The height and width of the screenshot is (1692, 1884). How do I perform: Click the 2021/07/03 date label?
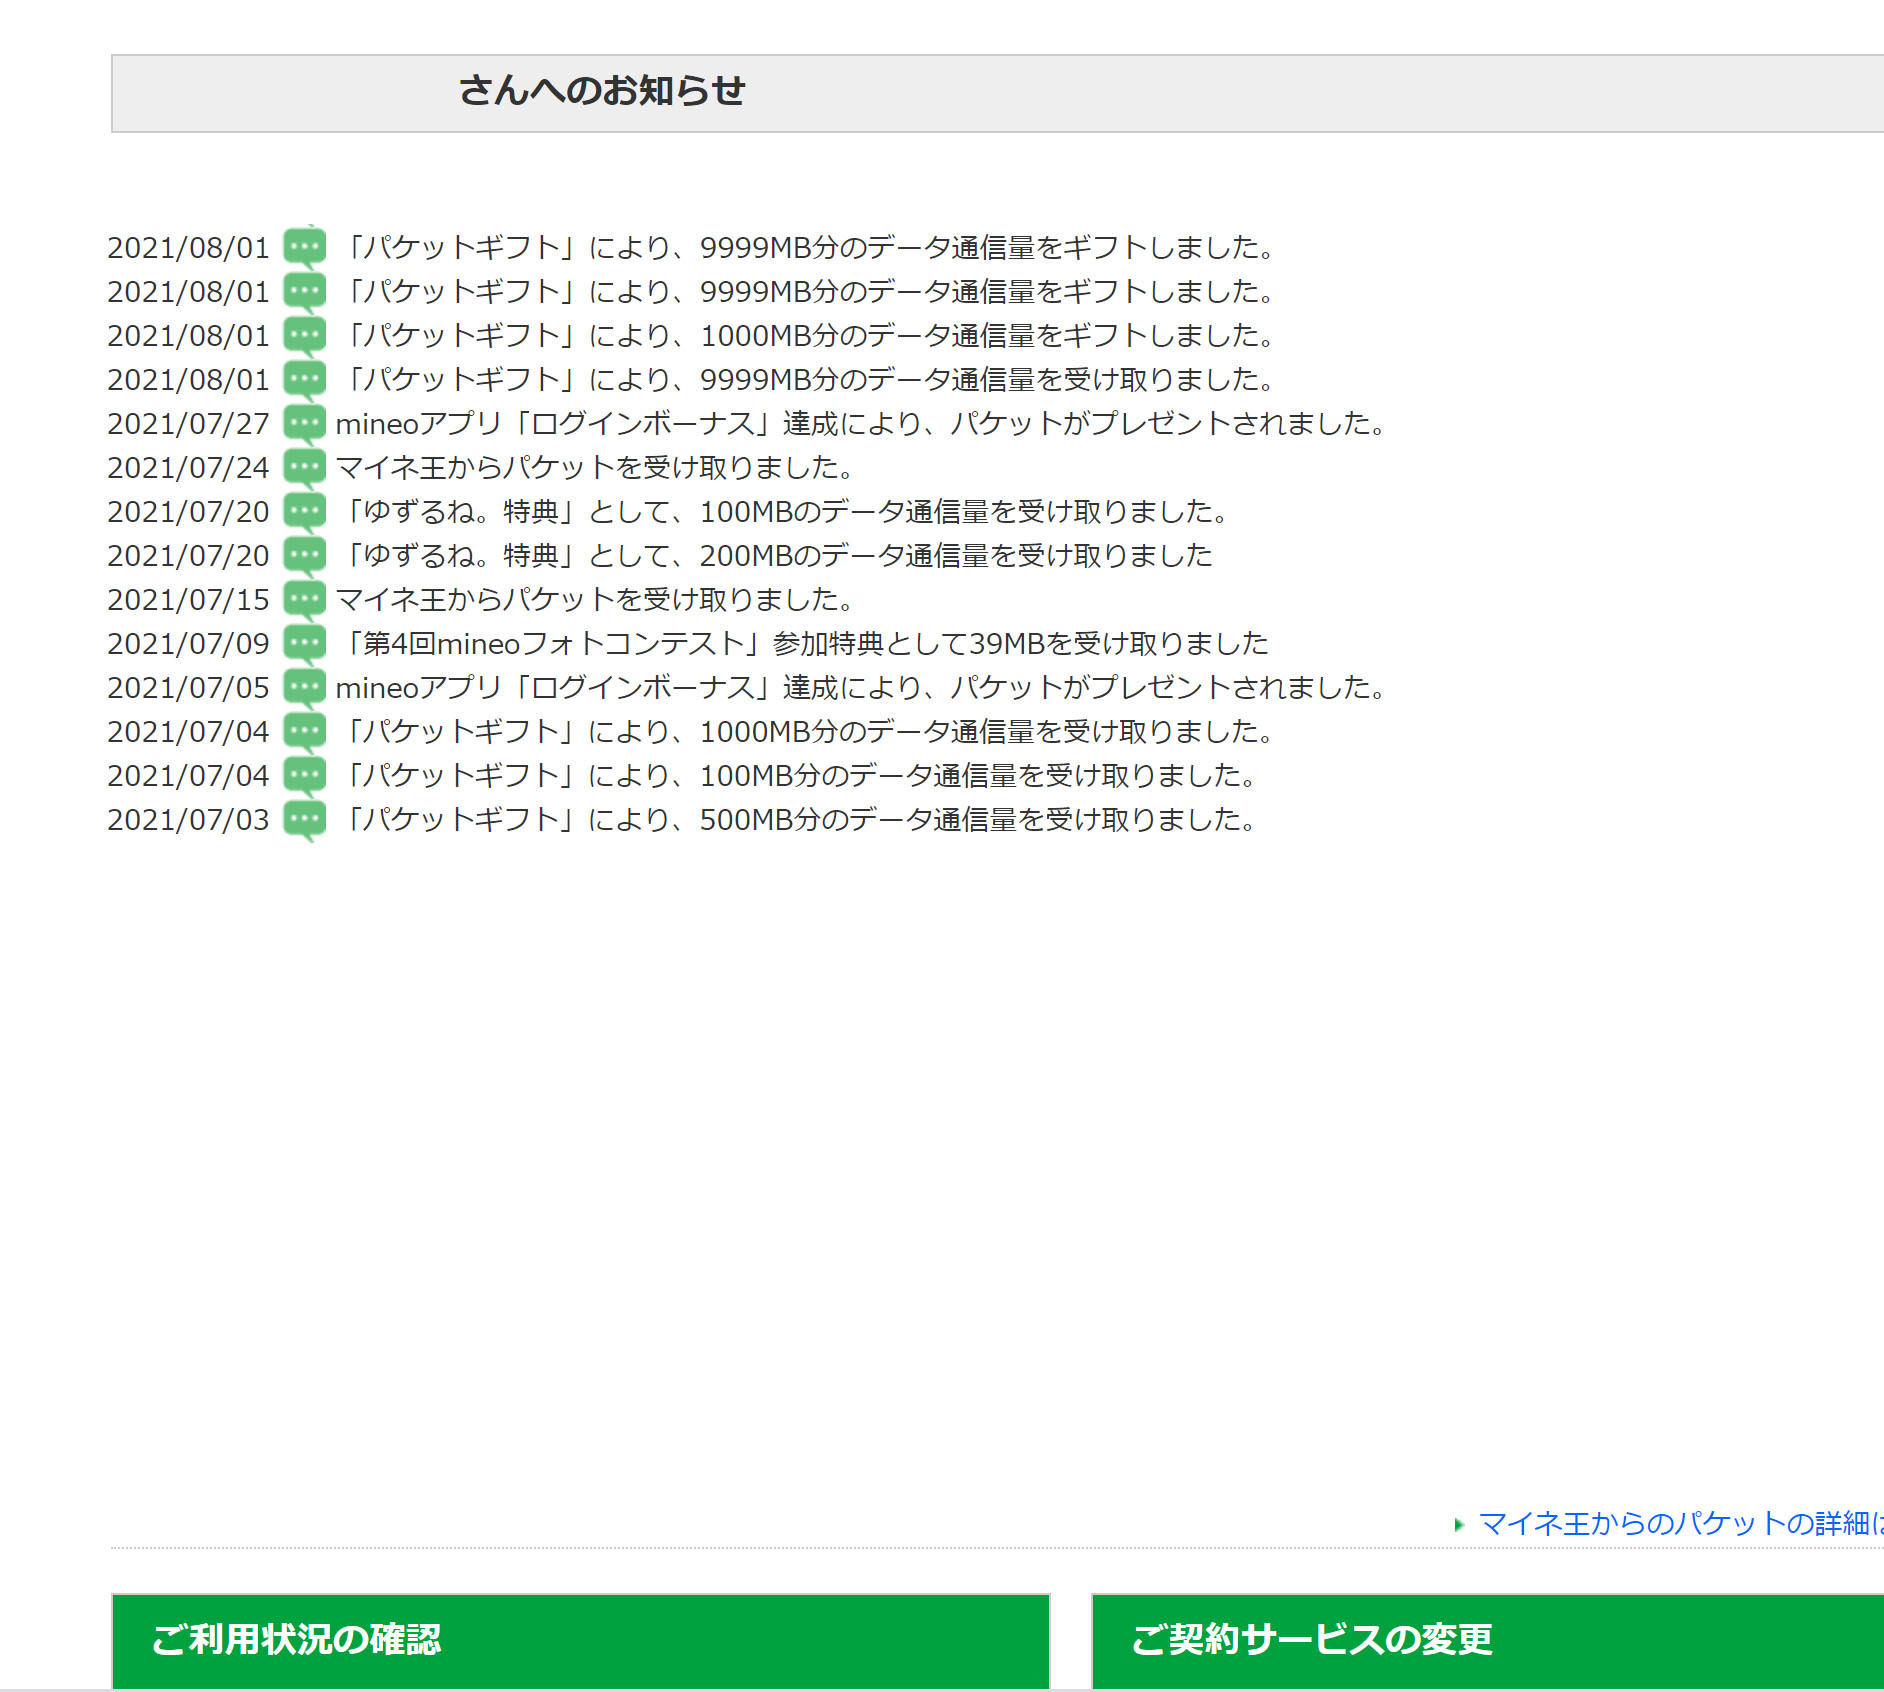(x=188, y=820)
